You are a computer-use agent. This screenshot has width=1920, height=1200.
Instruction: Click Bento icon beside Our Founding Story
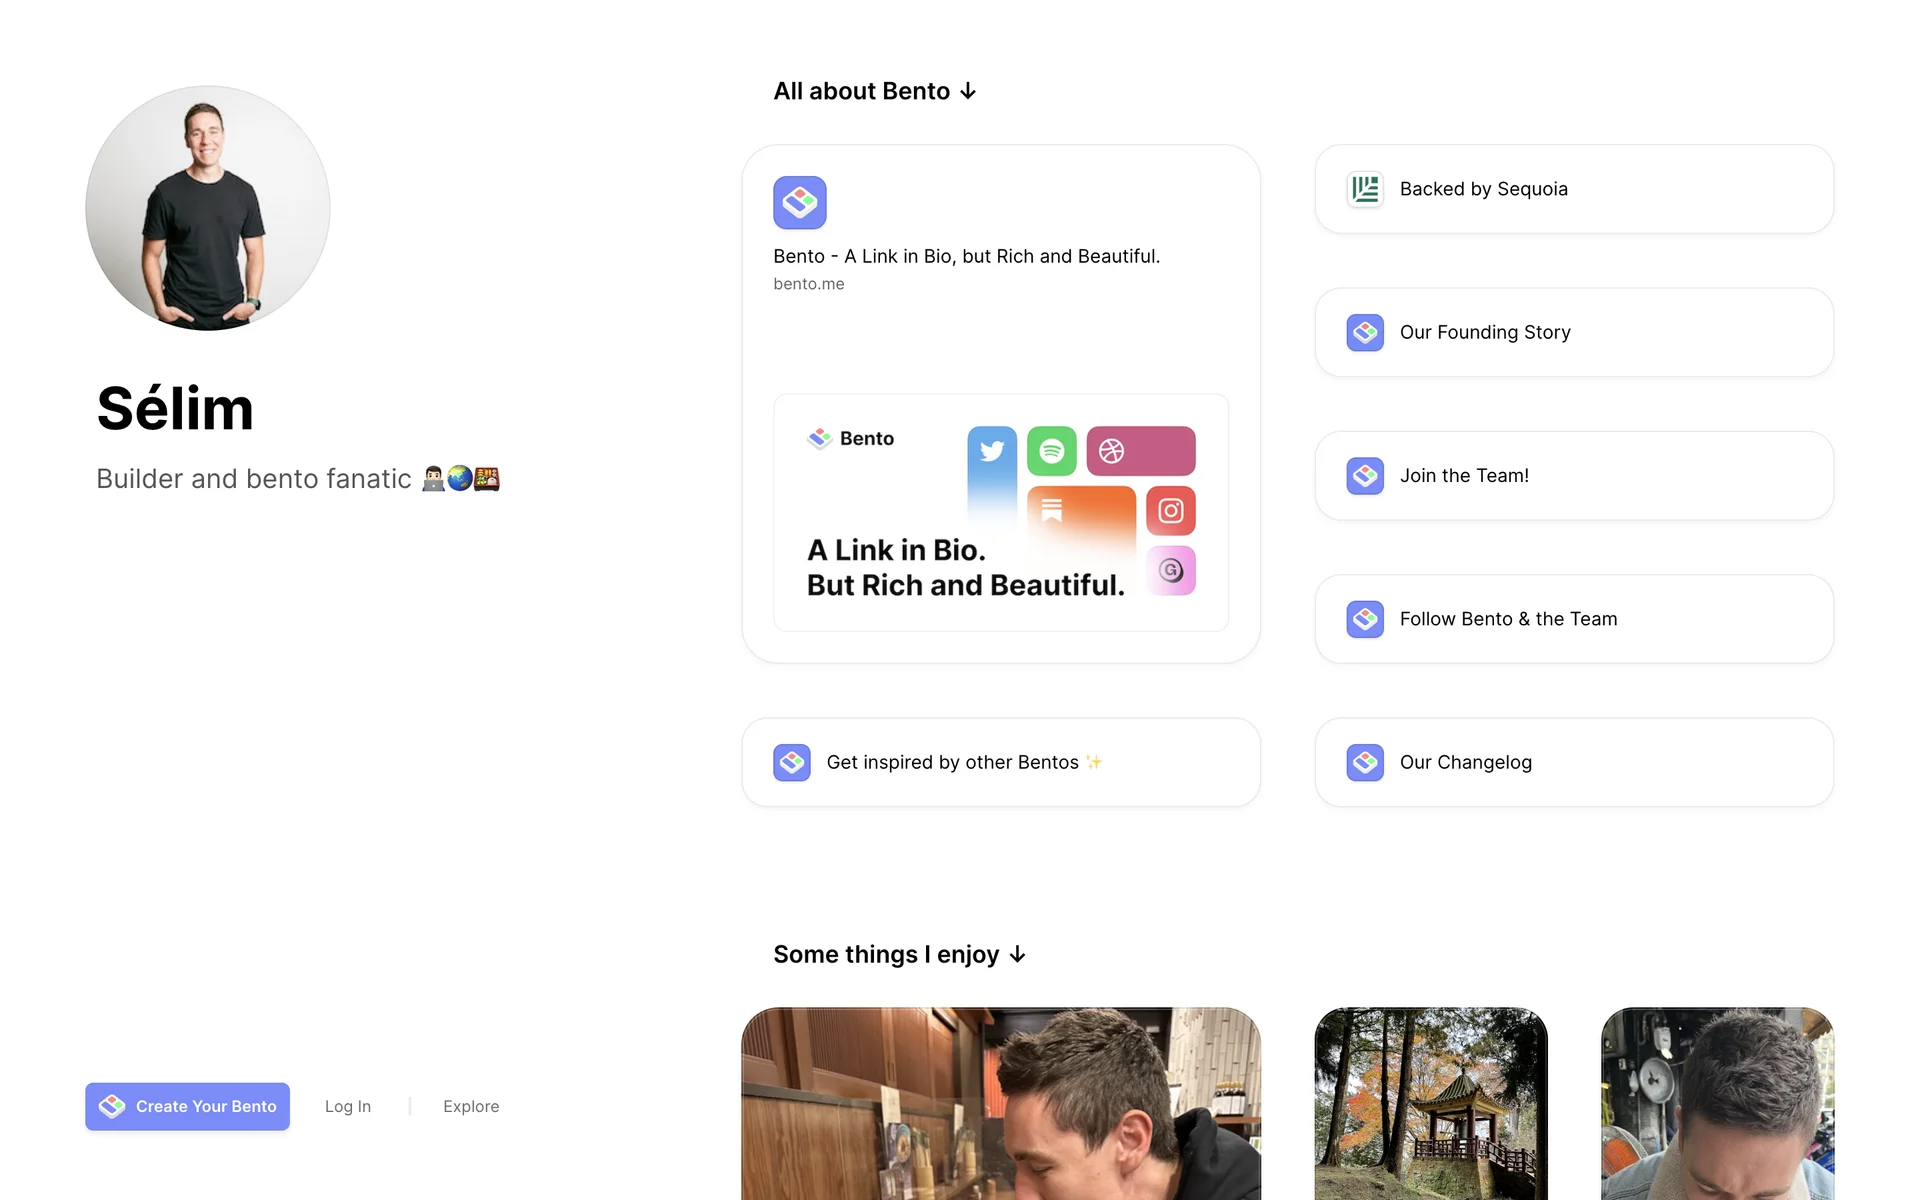pyautogui.click(x=1365, y=332)
